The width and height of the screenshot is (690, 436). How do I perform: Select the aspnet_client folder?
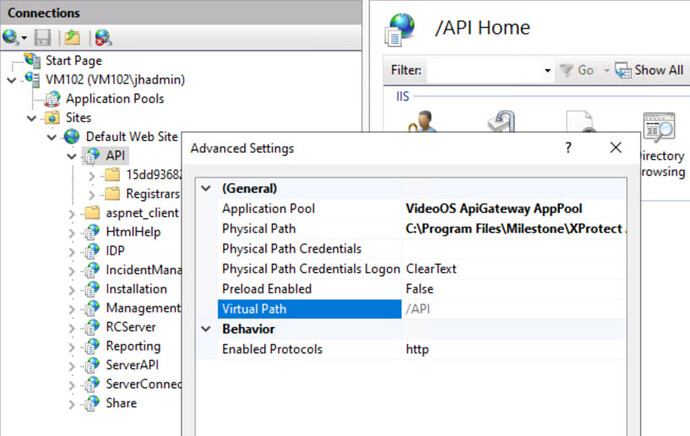(142, 213)
